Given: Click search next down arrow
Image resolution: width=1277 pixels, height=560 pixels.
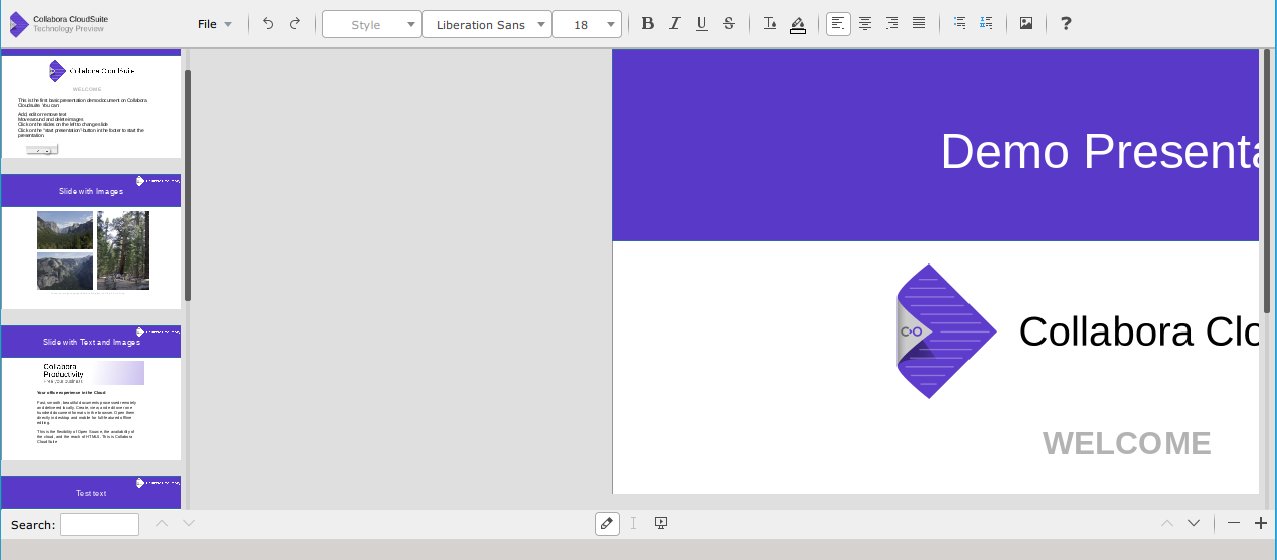Looking at the screenshot, I should tap(189, 524).
